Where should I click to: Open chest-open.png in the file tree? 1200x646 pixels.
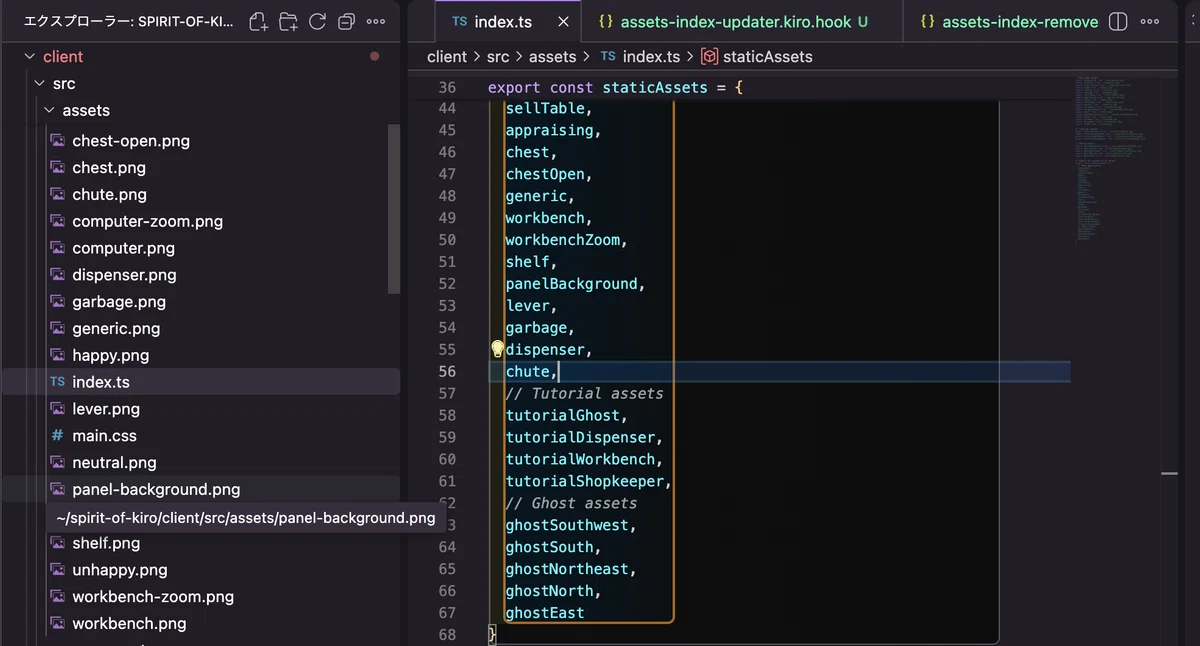131,141
